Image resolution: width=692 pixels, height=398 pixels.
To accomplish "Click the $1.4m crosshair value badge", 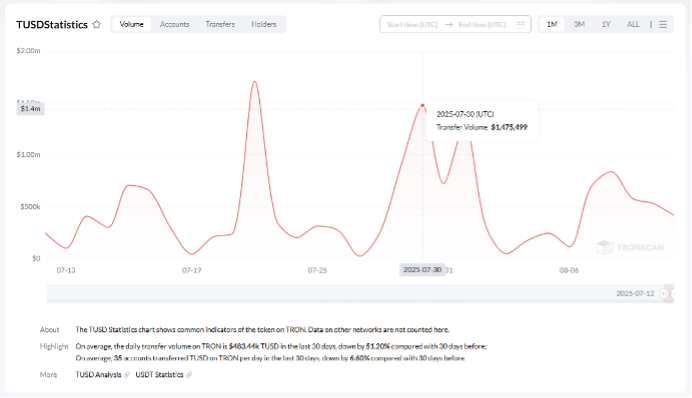I will tap(30, 109).
